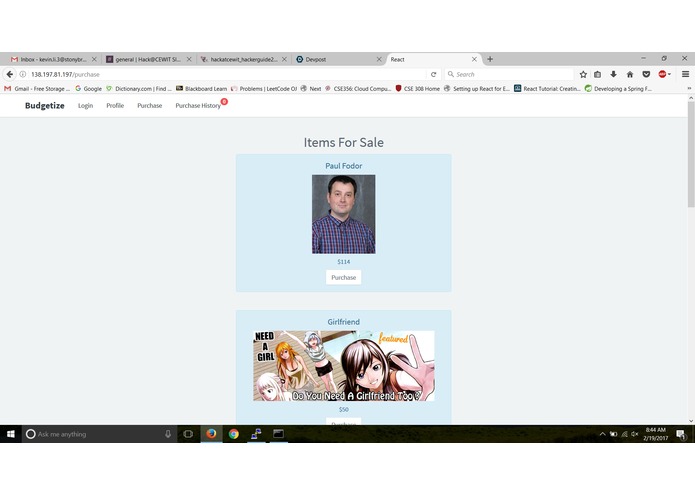Click the address bar URL field

click(x=226, y=74)
